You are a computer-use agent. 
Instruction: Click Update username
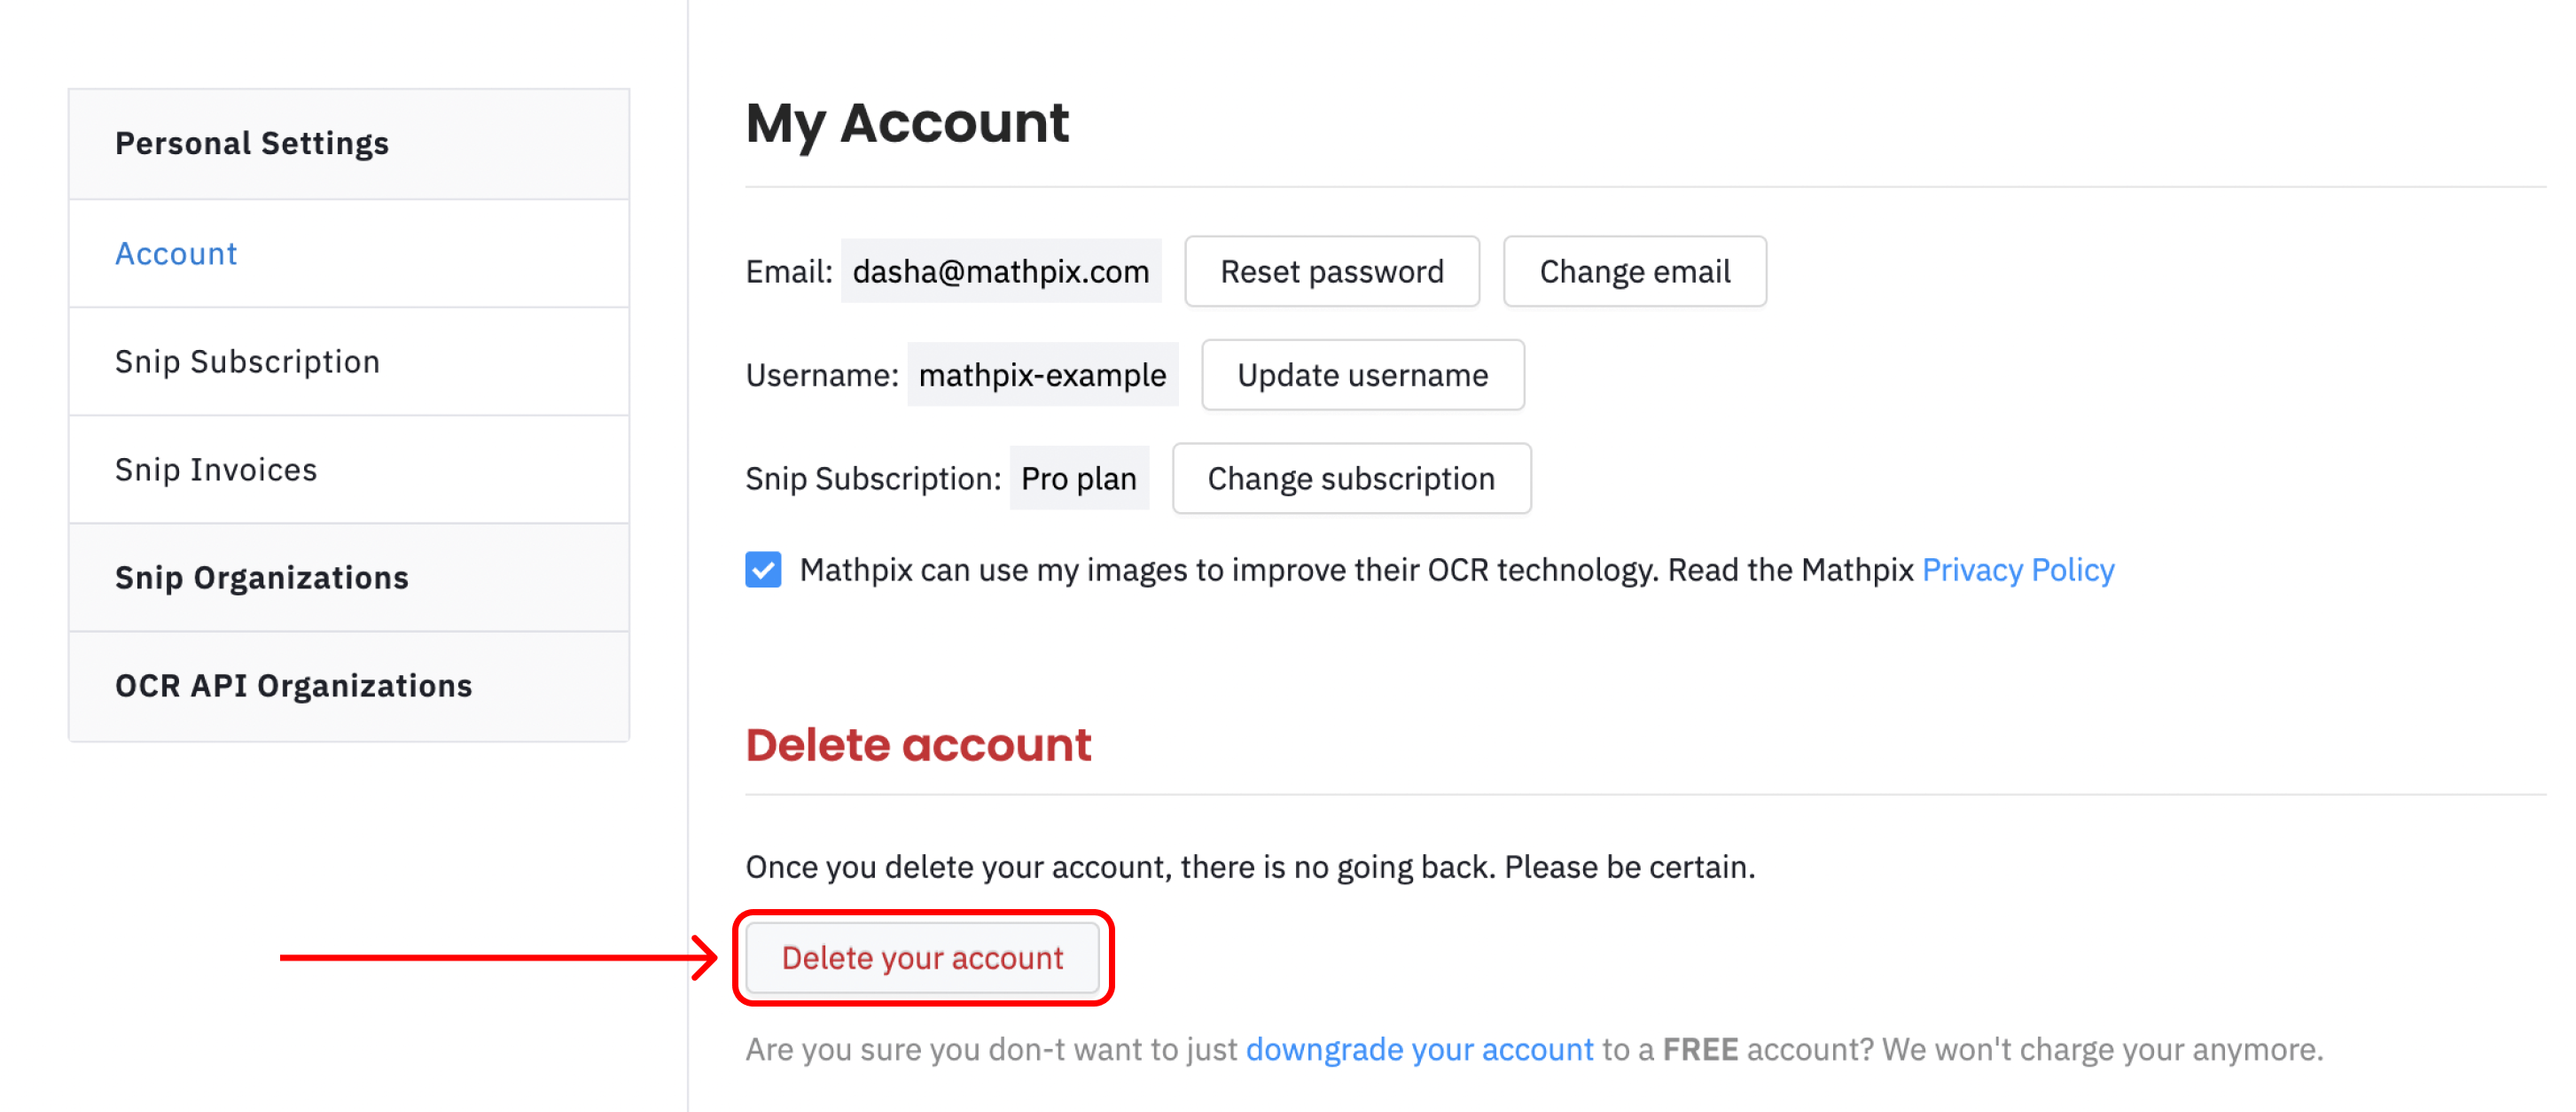1362,375
